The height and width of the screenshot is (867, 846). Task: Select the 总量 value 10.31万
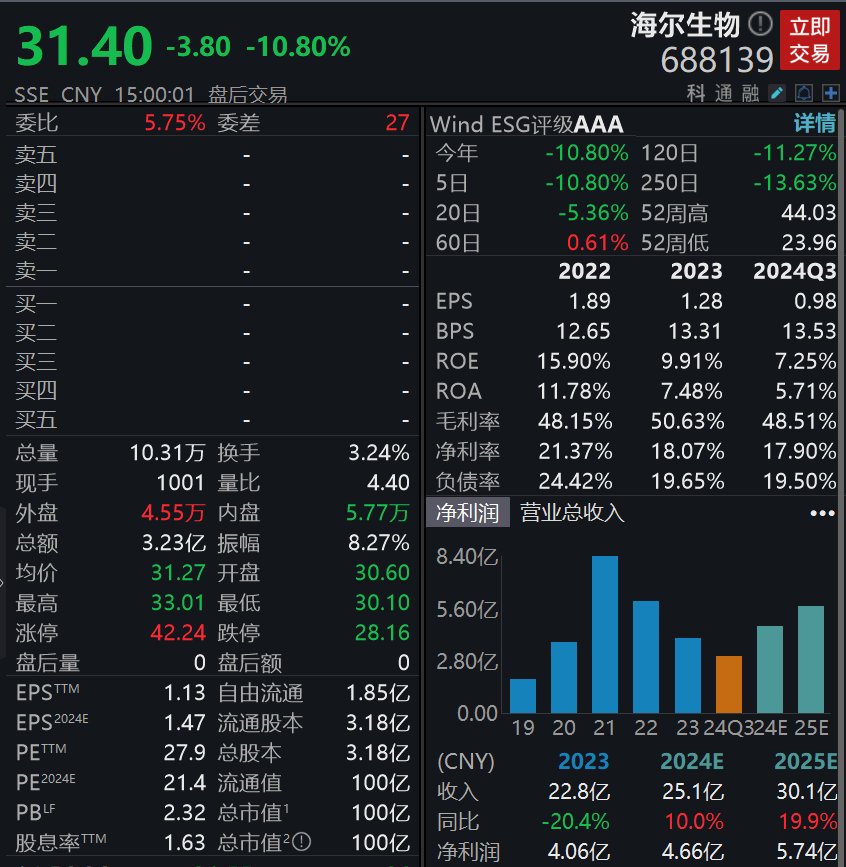[168, 453]
